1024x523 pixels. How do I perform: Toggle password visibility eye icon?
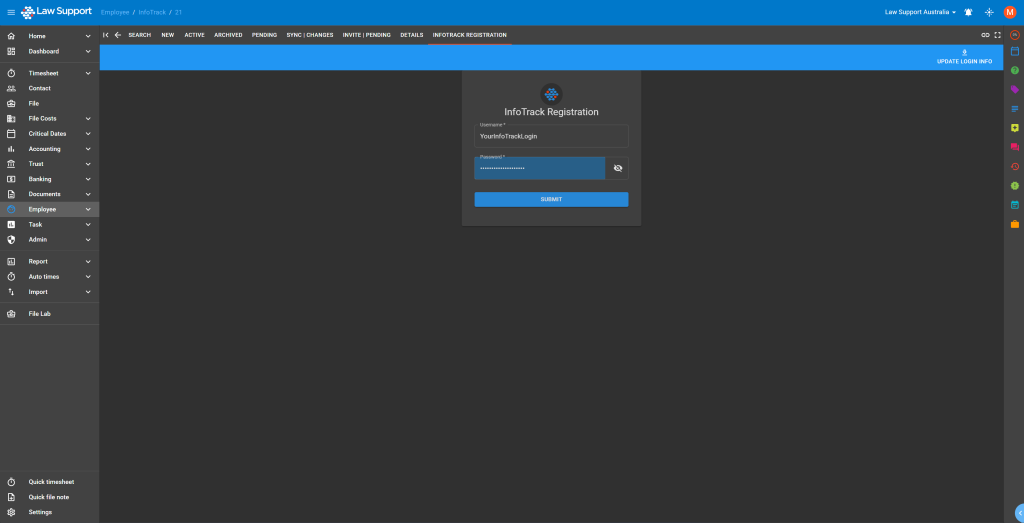point(617,168)
